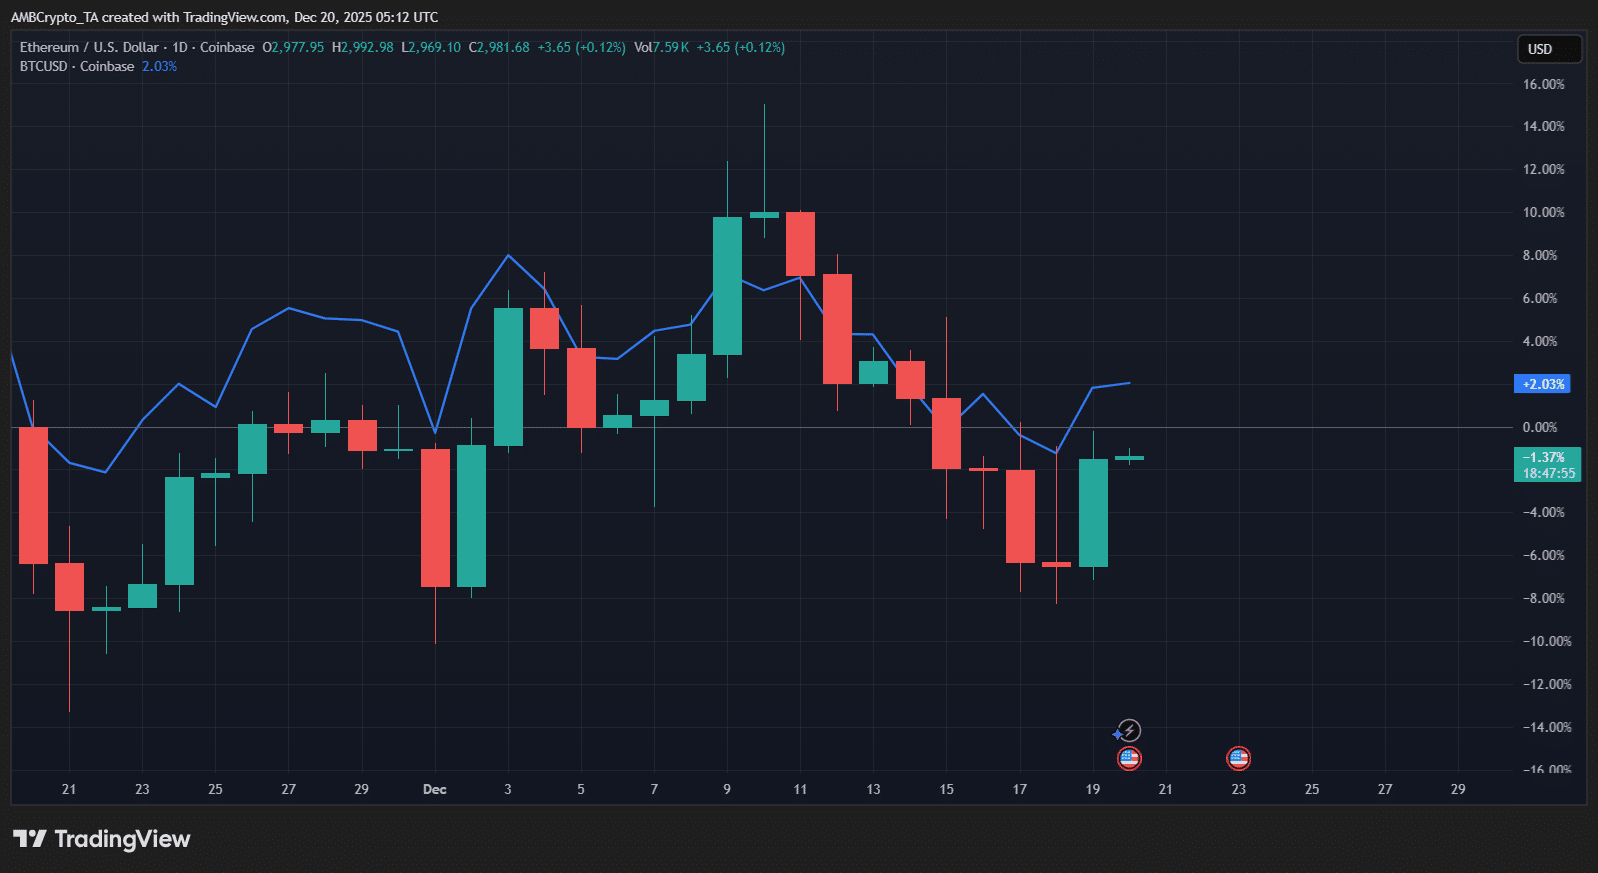The image size is (1598, 873).
Task: Select the BTCUSD Coinbase comparison legend
Action: tap(77, 66)
